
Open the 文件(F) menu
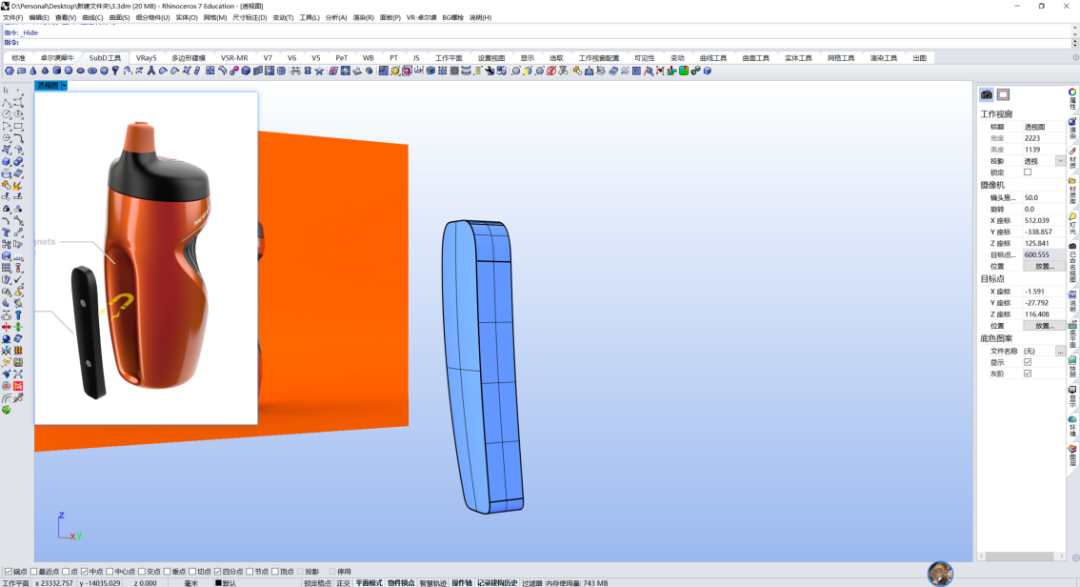(x=13, y=17)
